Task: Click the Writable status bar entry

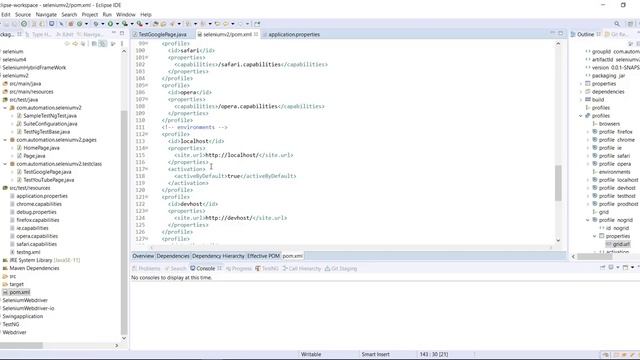Action: pos(311,354)
